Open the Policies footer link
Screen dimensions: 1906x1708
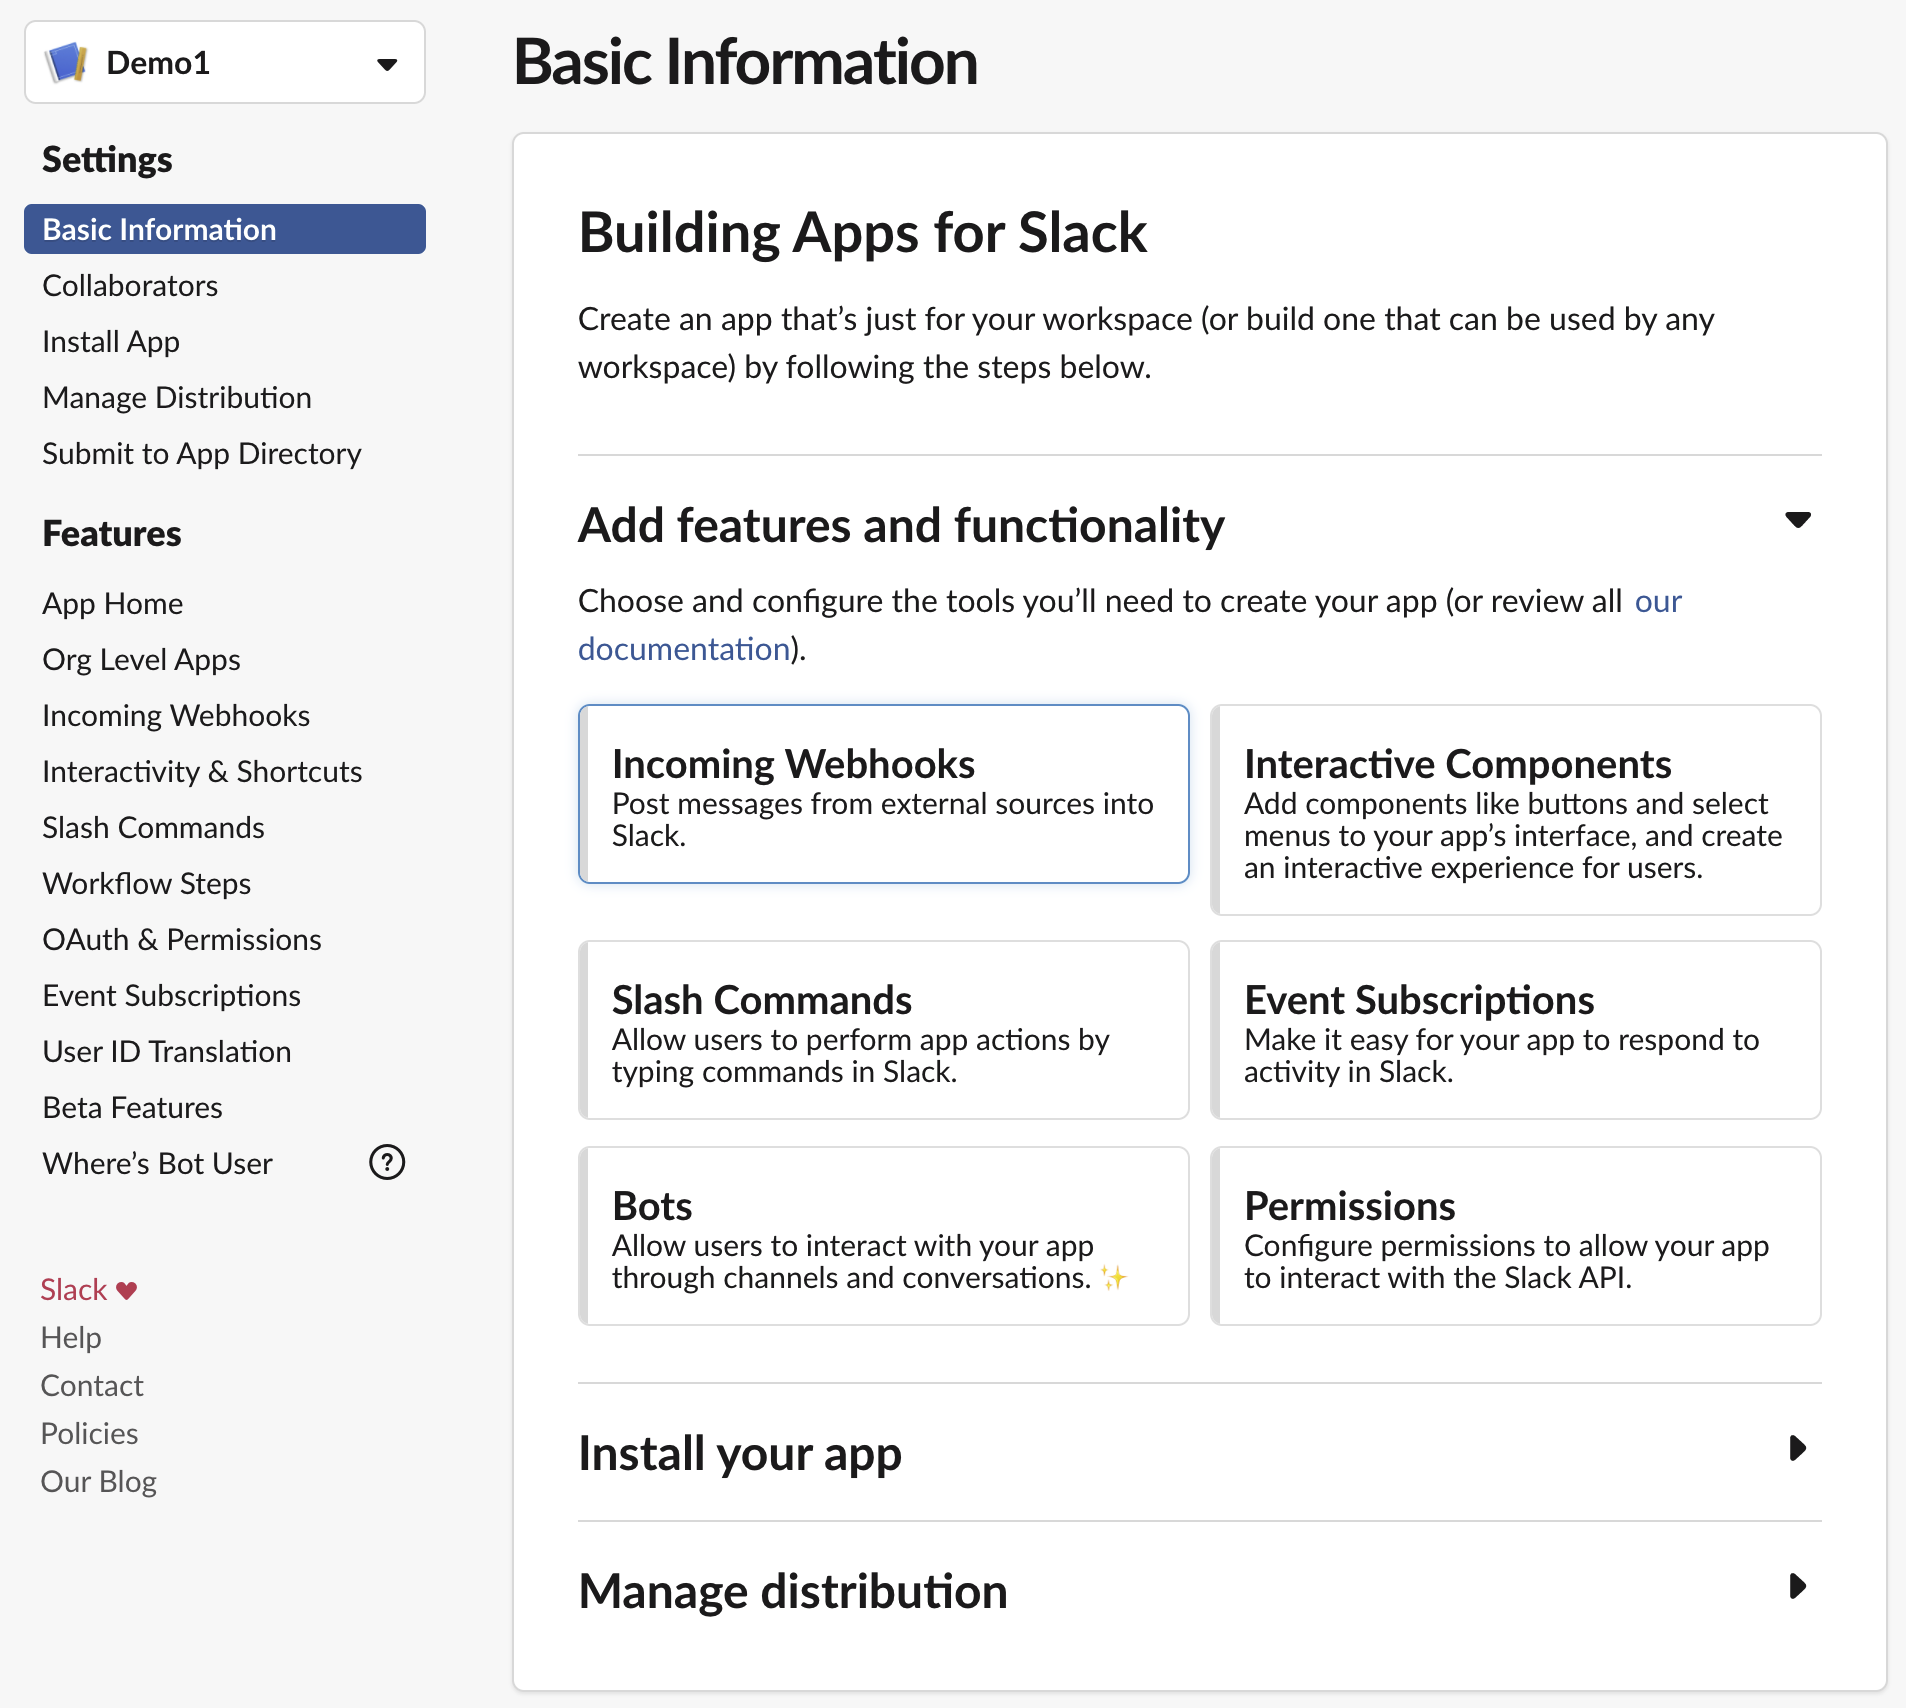tap(89, 1434)
